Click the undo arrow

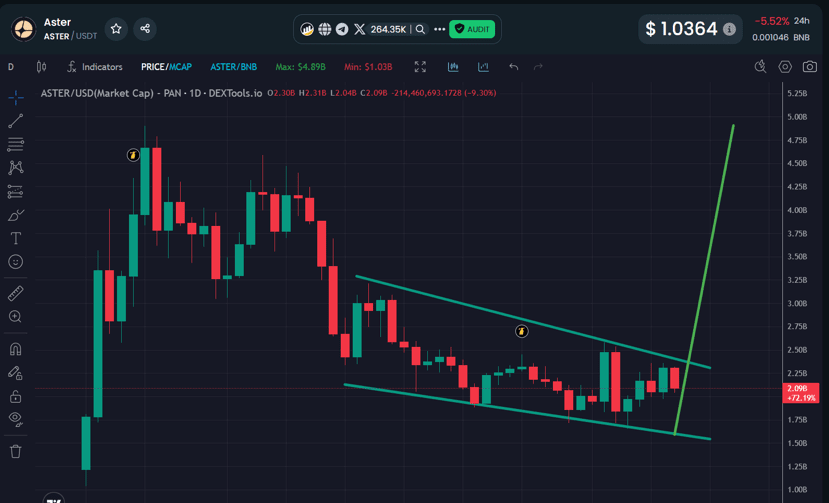[513, 67]
